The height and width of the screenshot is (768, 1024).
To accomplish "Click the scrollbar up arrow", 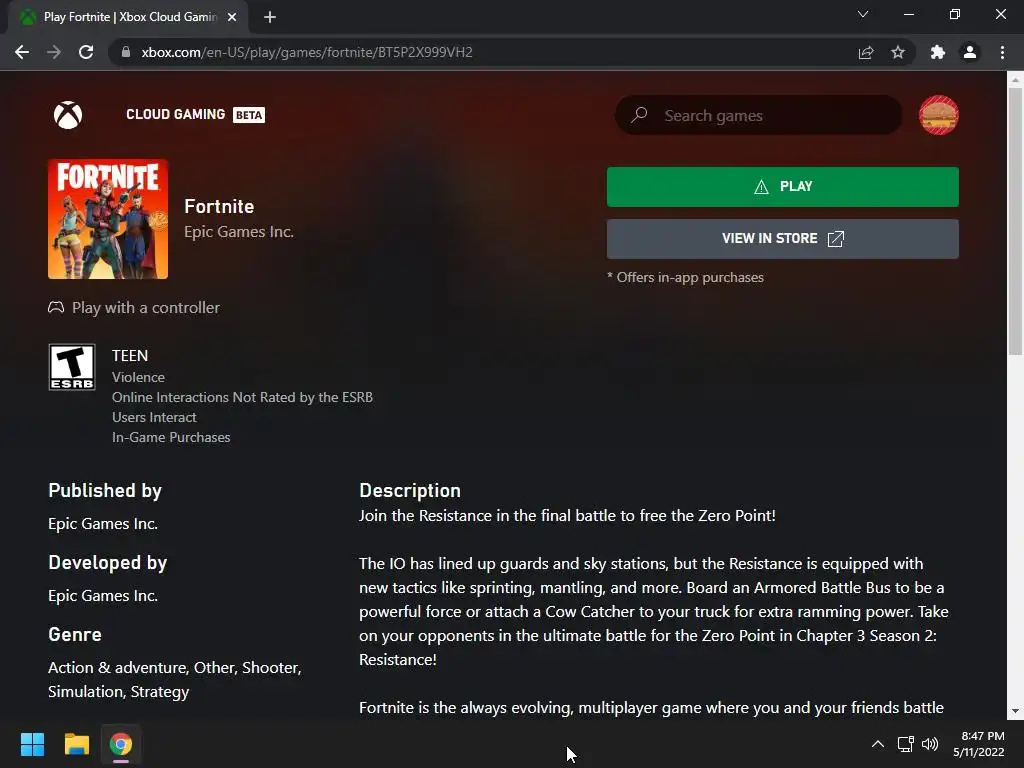I will tap(1015, 79).
